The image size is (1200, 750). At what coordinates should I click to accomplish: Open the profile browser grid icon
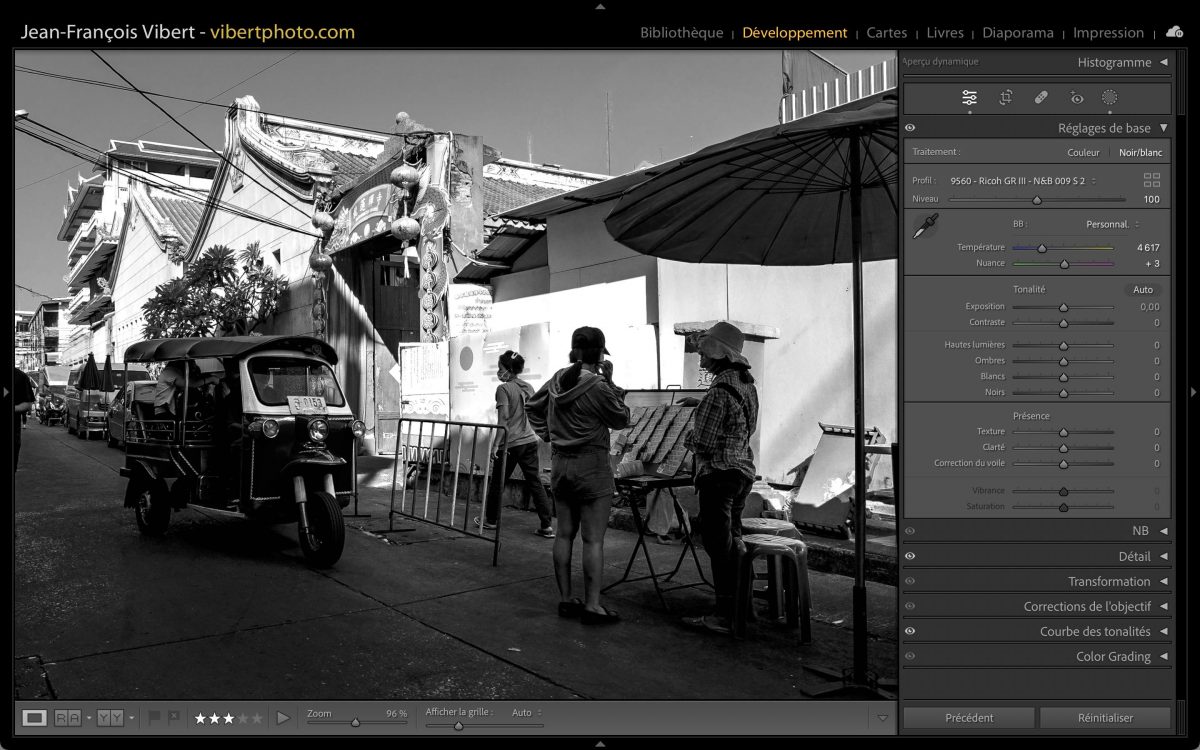1151,180
